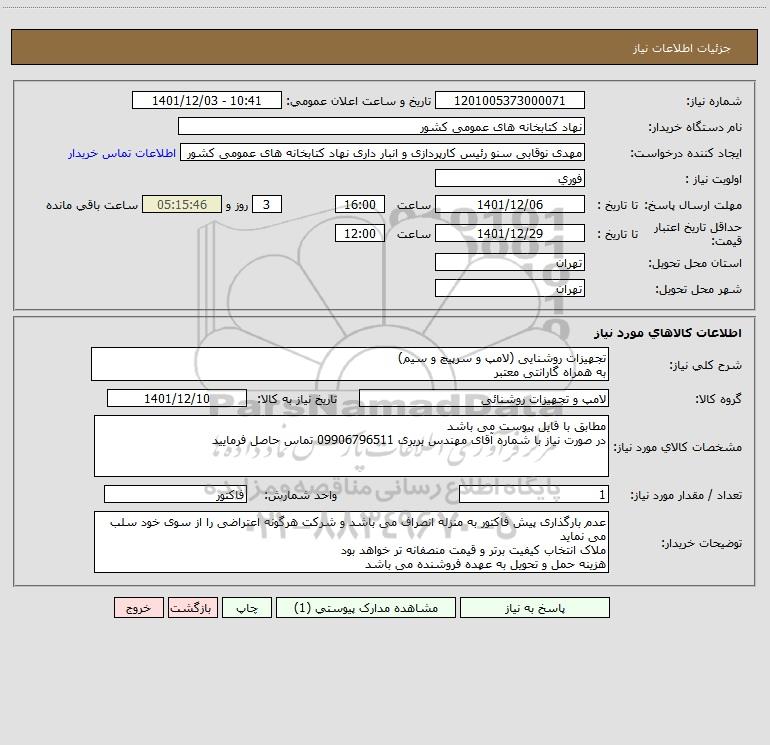
Task: Click the مشخصات کالای مورد نیاز label
Action: pos(680,447)
